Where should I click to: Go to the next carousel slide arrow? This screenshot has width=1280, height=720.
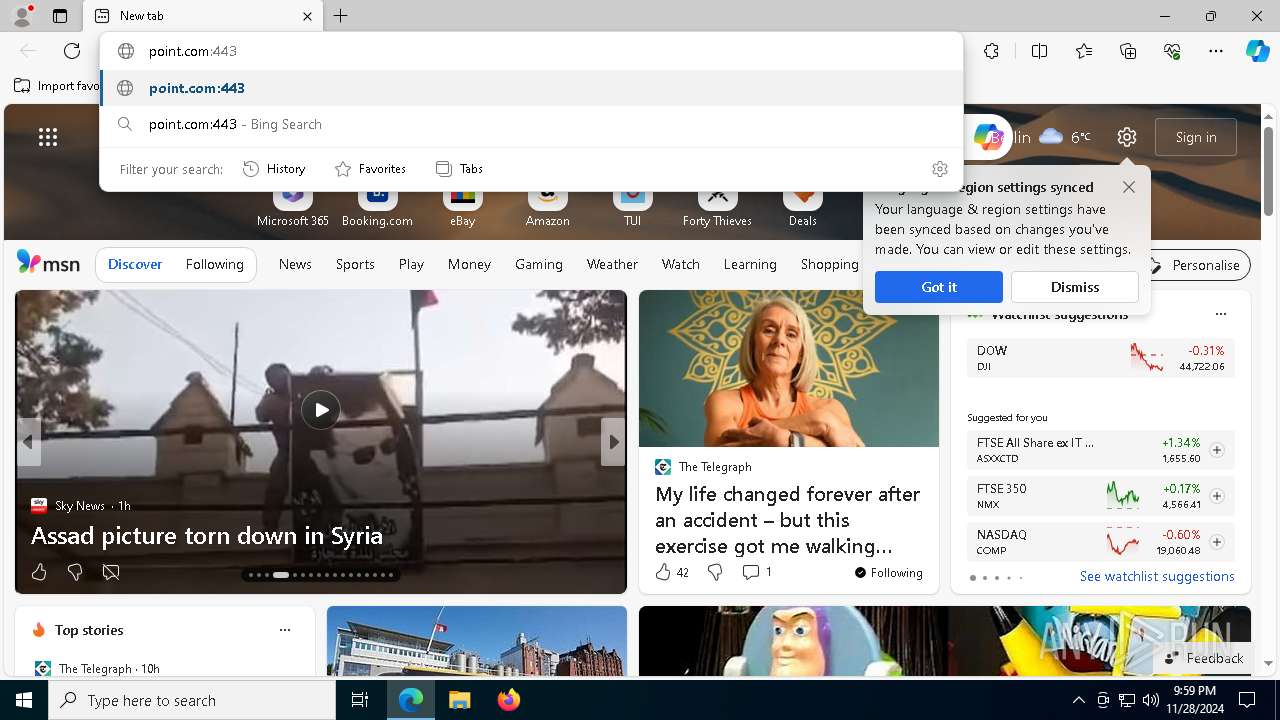613,442
